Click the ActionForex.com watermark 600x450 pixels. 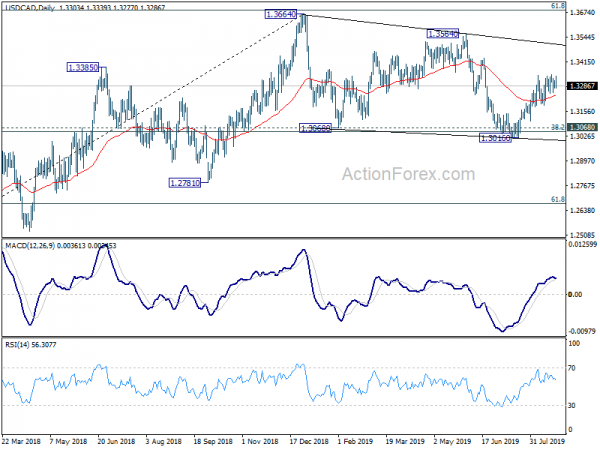pyautogui.click(x=408, y=174)
